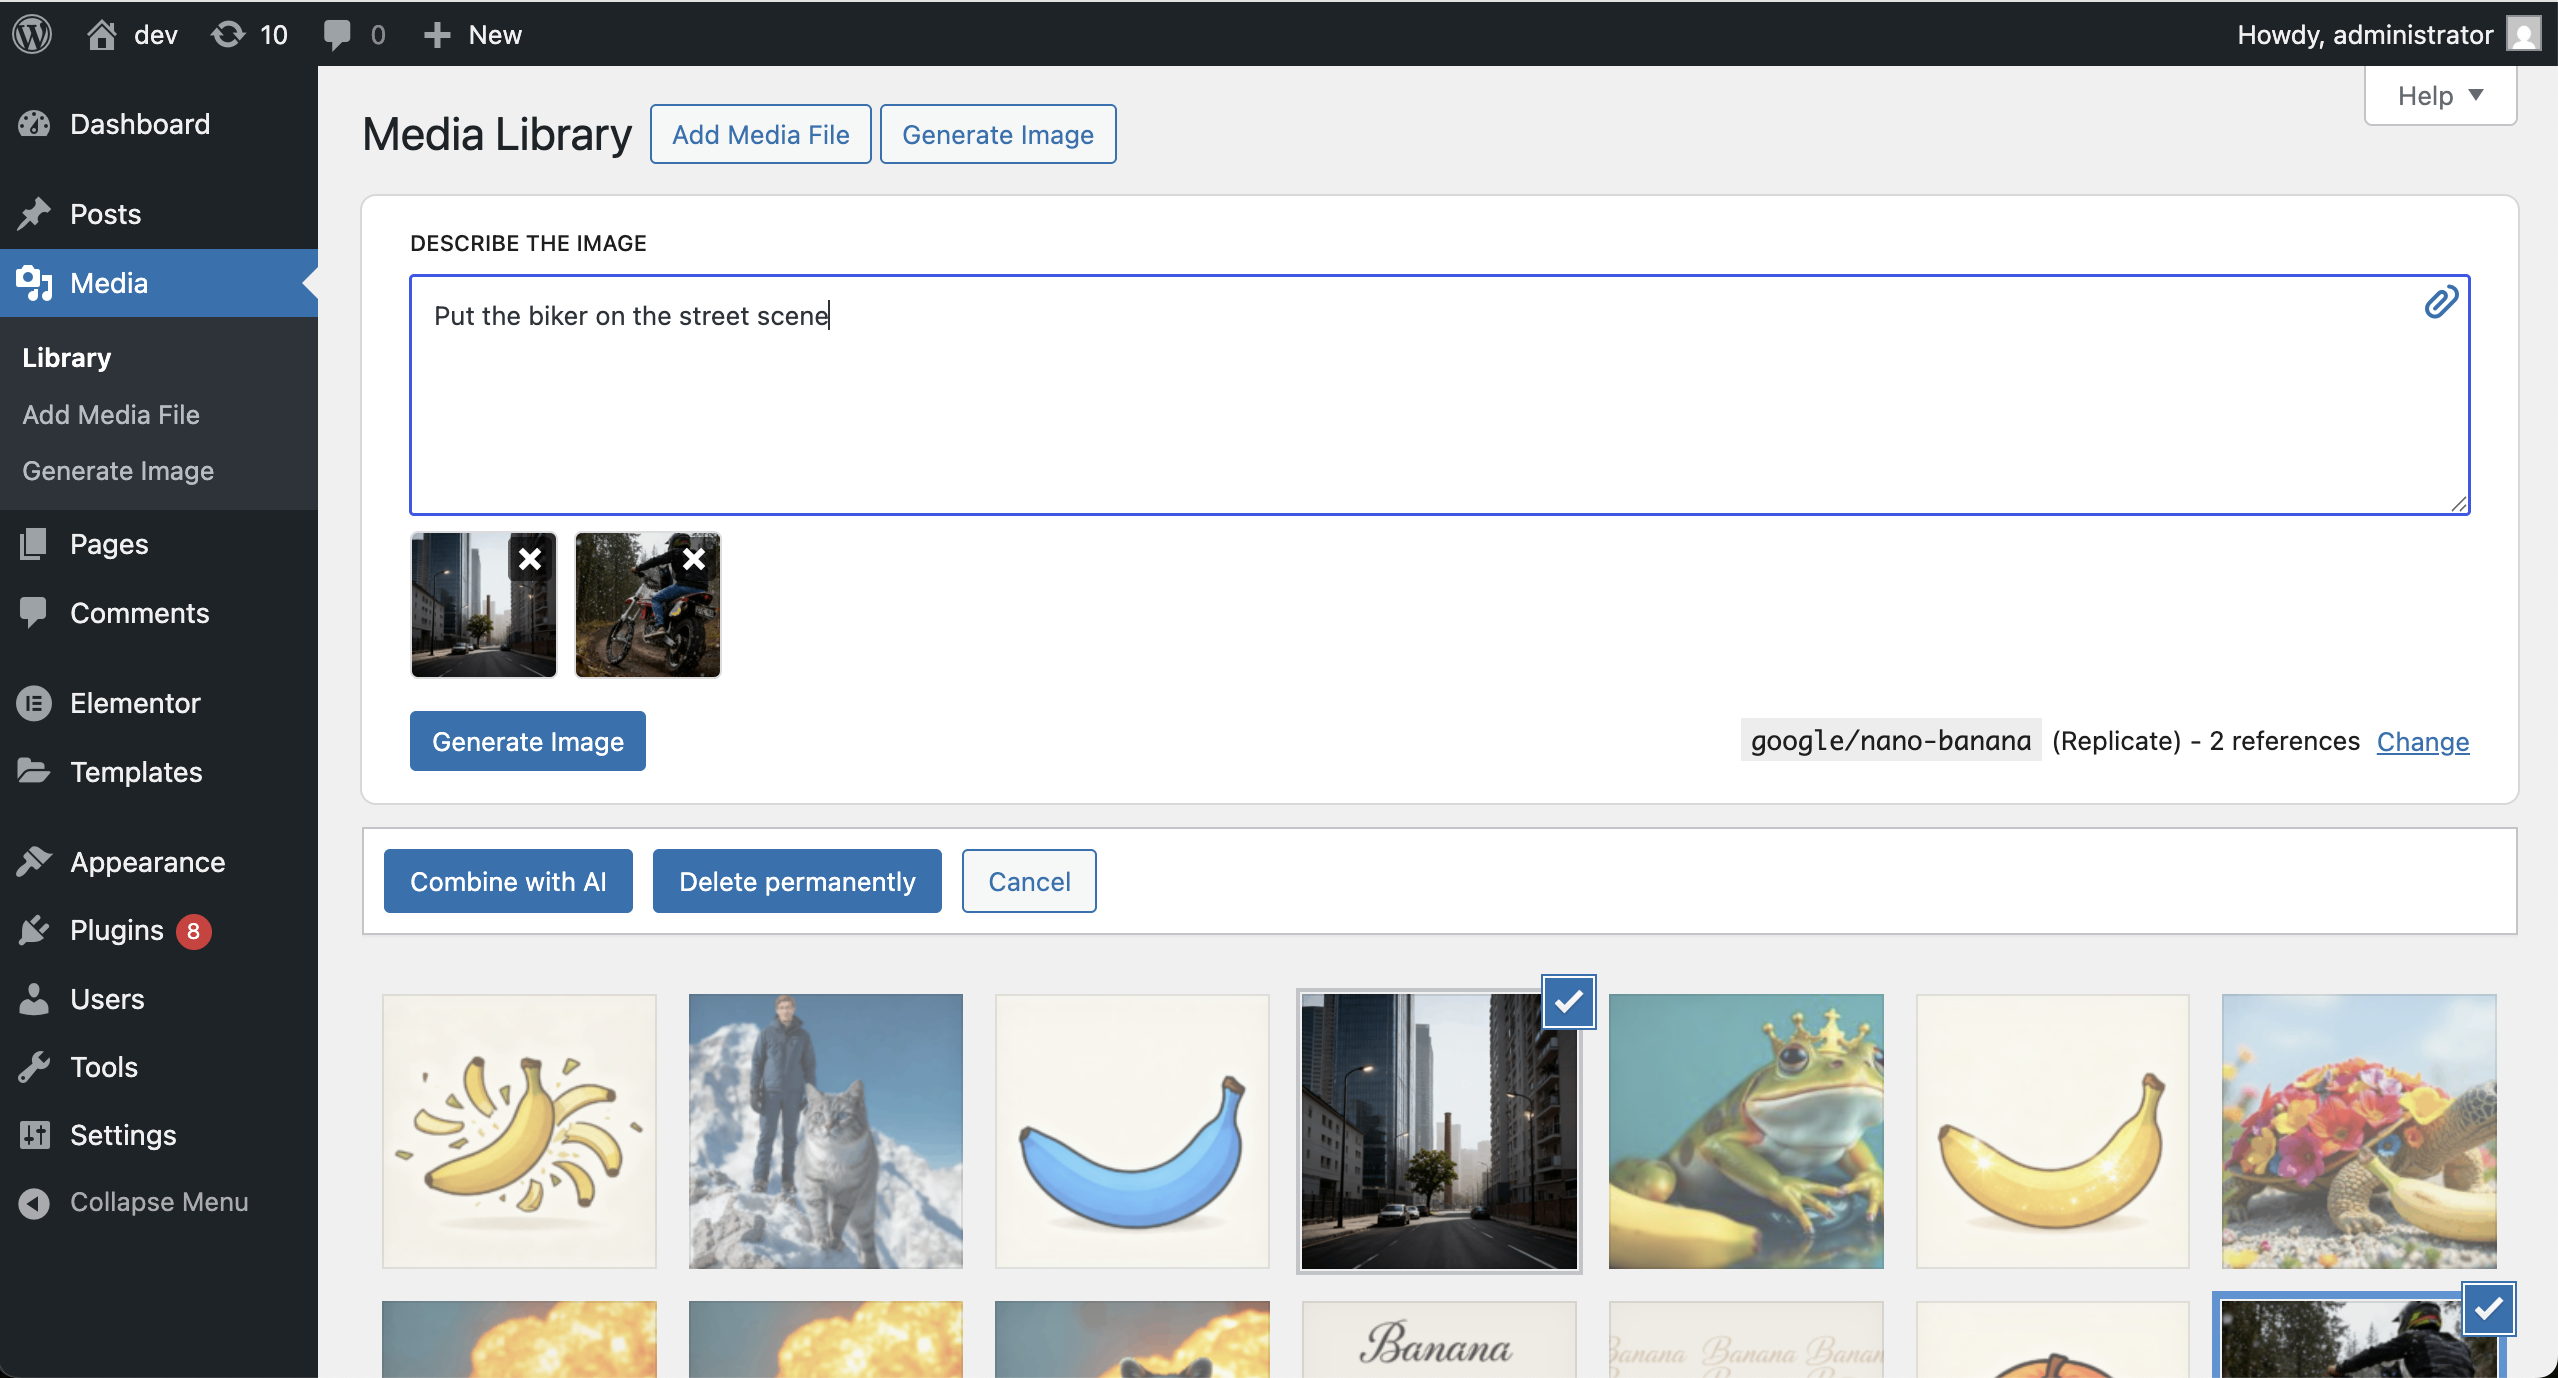Viewport: 2558px width, 1378px height.
Task: Select the peeling bananas illustration
Action: pos(519,1131)
